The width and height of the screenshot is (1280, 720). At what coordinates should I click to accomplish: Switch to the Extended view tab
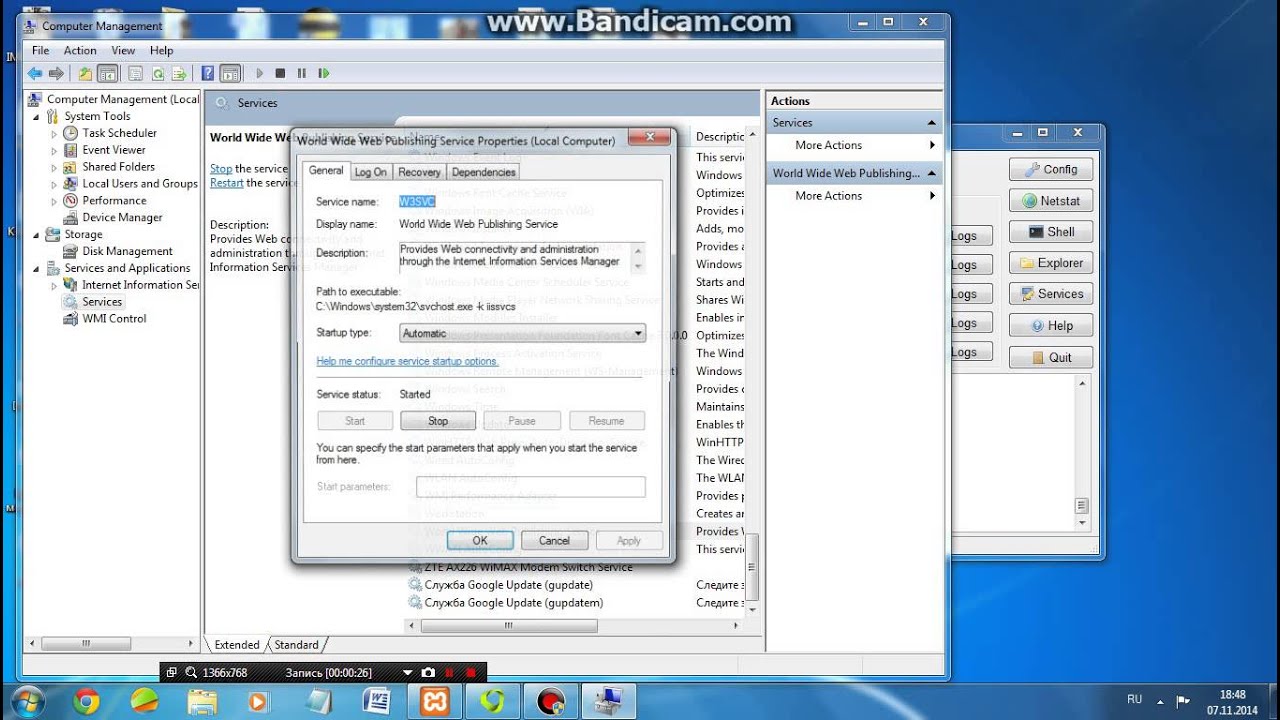237,645
